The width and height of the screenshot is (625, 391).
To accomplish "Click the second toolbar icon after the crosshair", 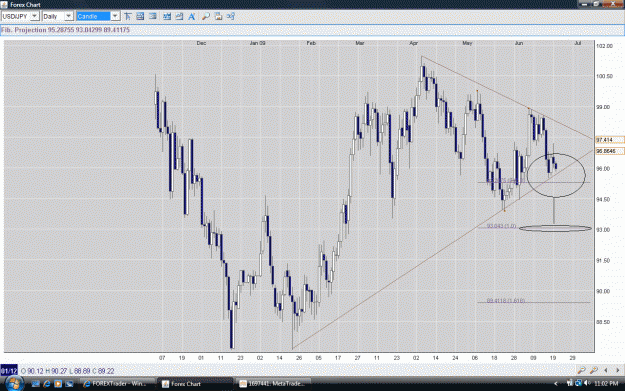I will coord(140,16).
